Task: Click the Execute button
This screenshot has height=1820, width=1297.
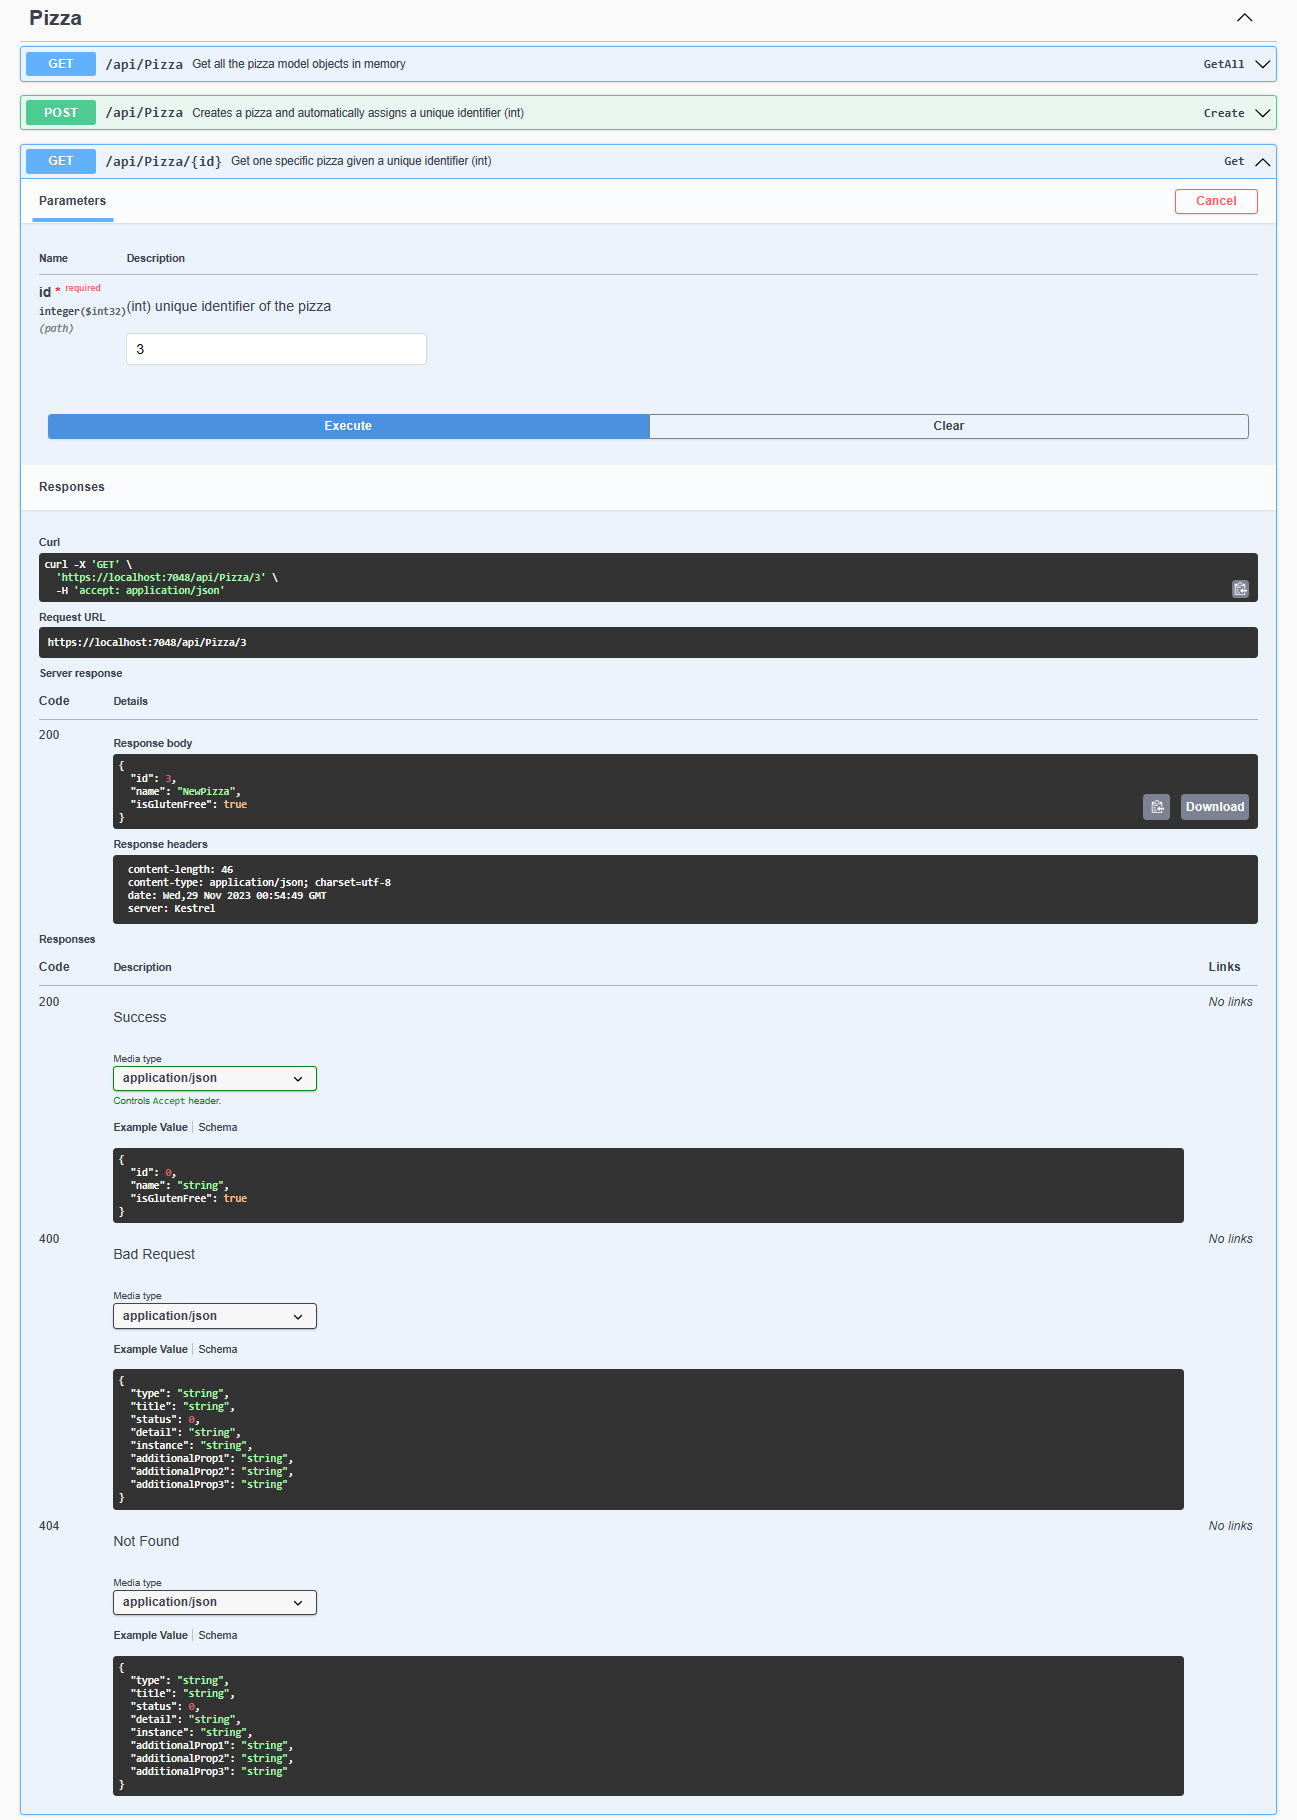Action: 348,426
